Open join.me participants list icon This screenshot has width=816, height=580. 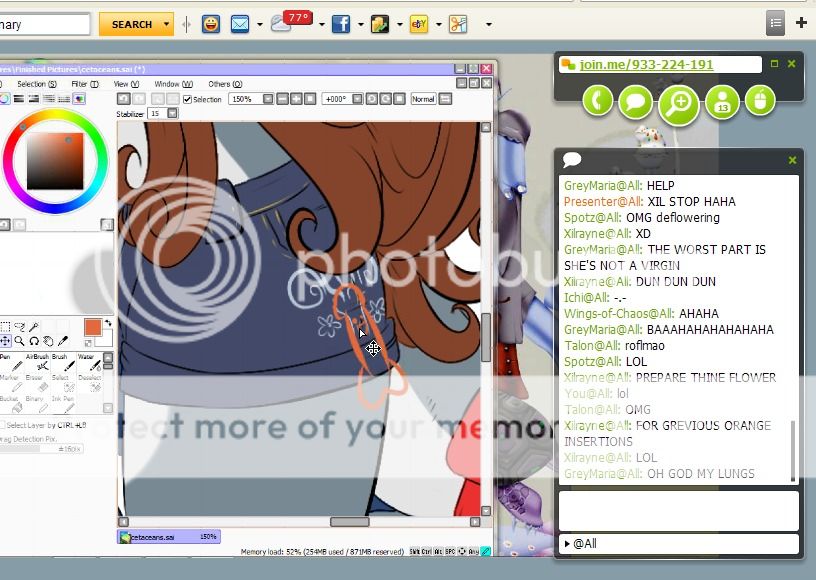click(722, 101)
